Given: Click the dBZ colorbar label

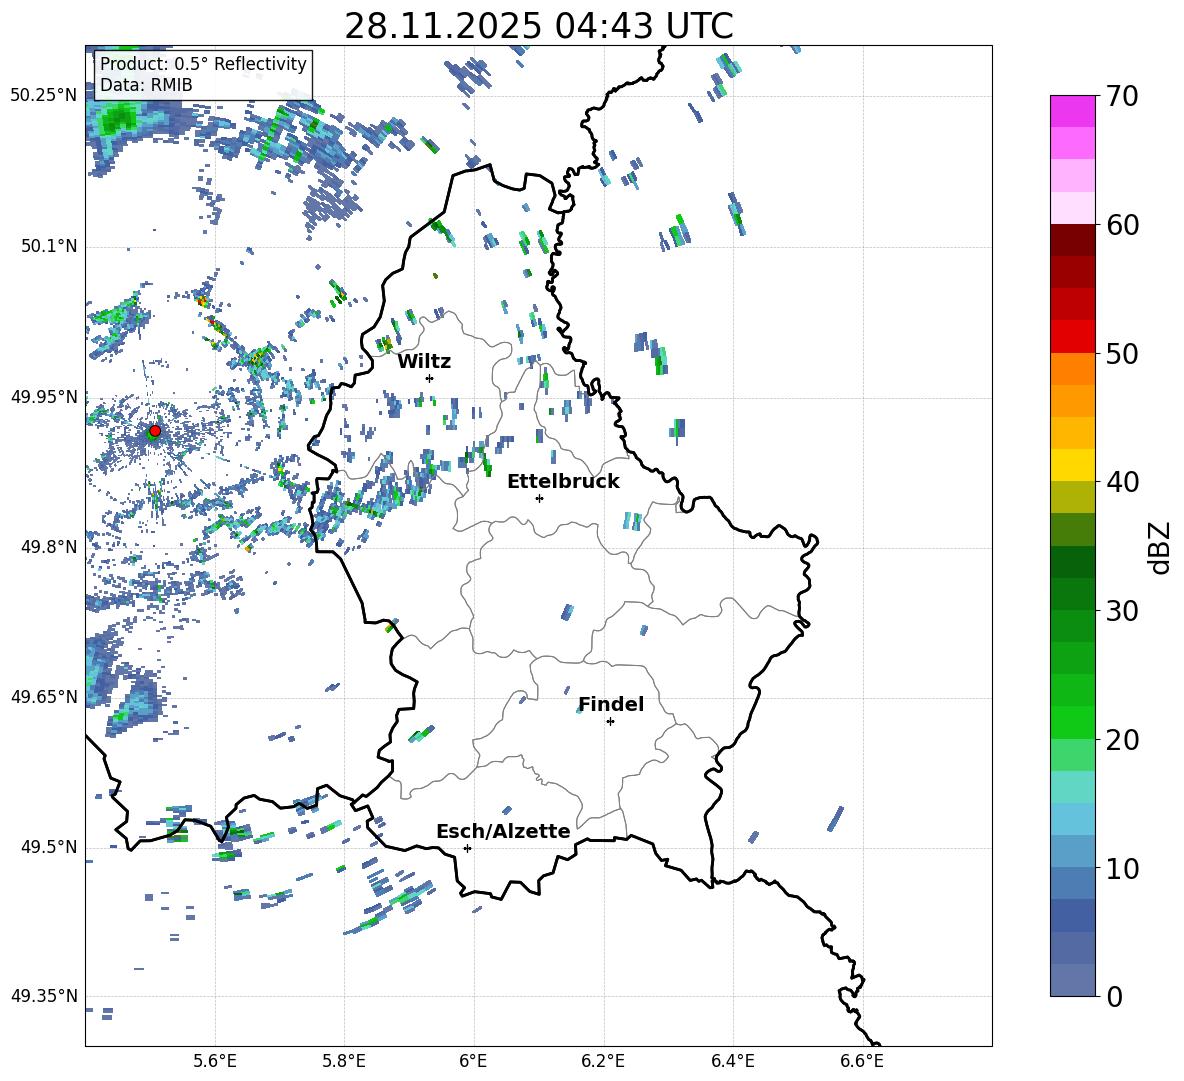Looking at the screenshot, I should pos(1160,547).
